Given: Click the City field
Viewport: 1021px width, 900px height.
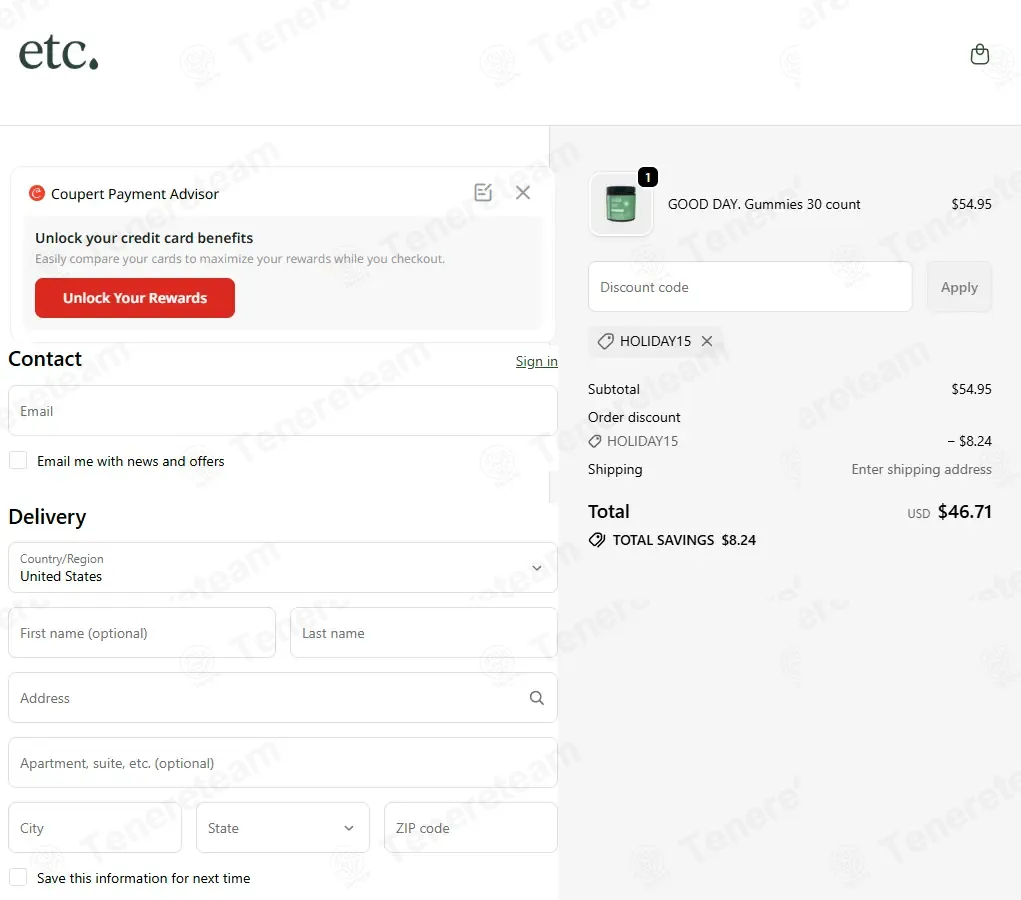Looking at the screenshot, I should pyautogui.click(x=95, y=828).
